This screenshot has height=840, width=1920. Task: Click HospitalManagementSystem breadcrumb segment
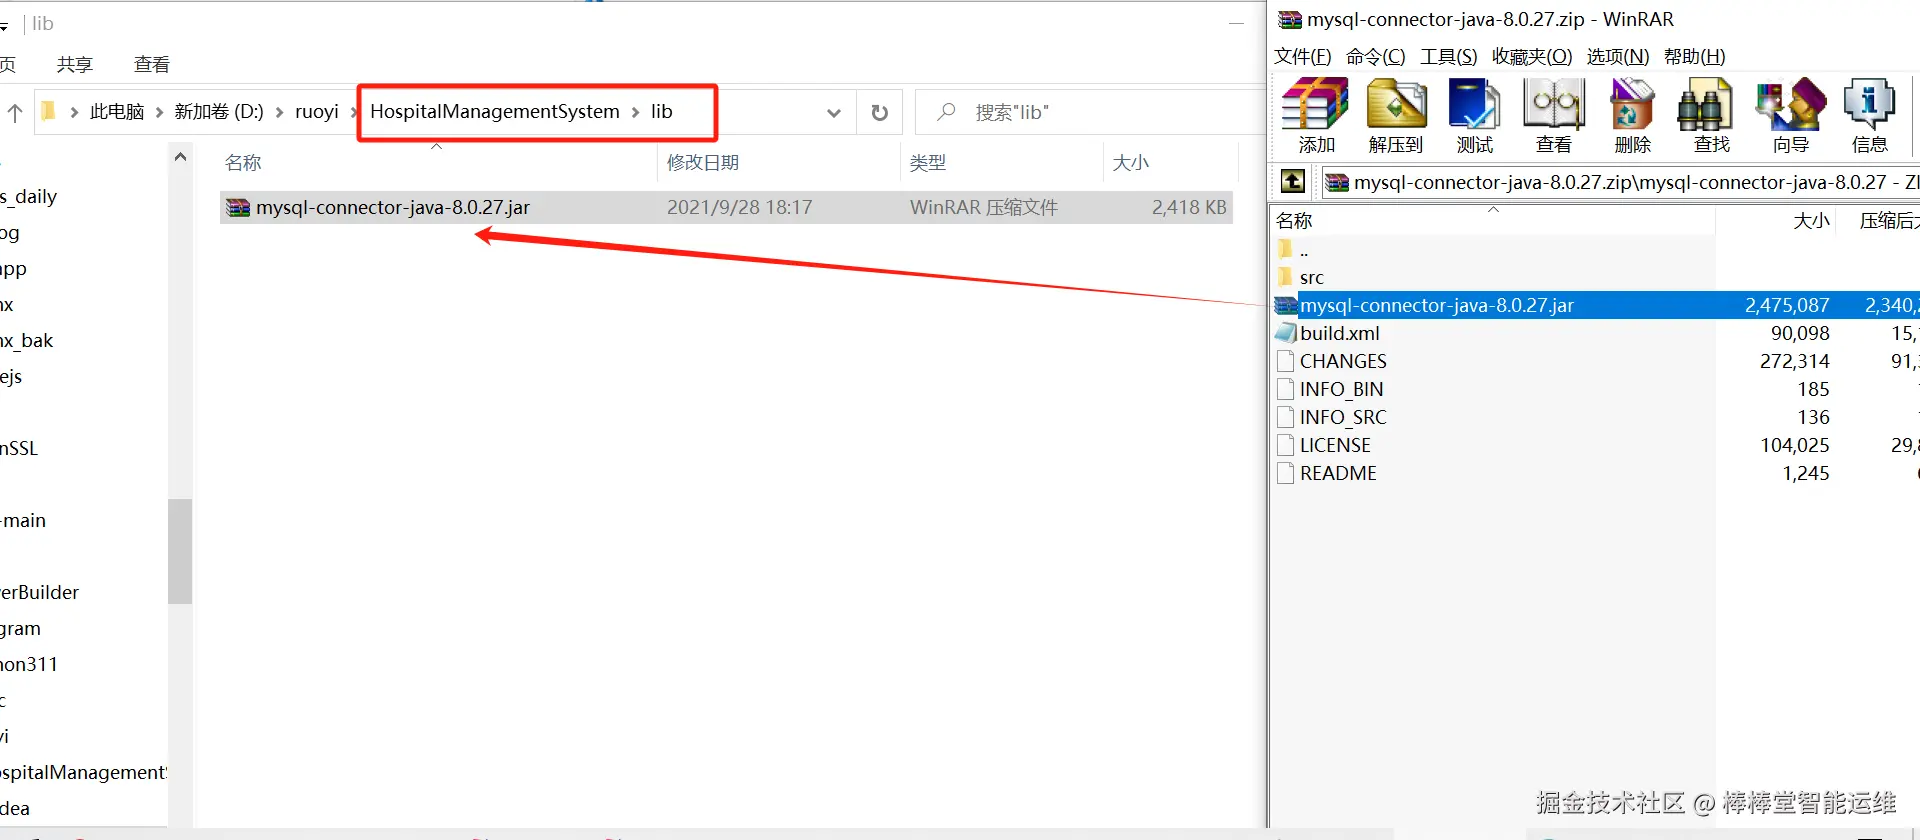pos(495,112)
